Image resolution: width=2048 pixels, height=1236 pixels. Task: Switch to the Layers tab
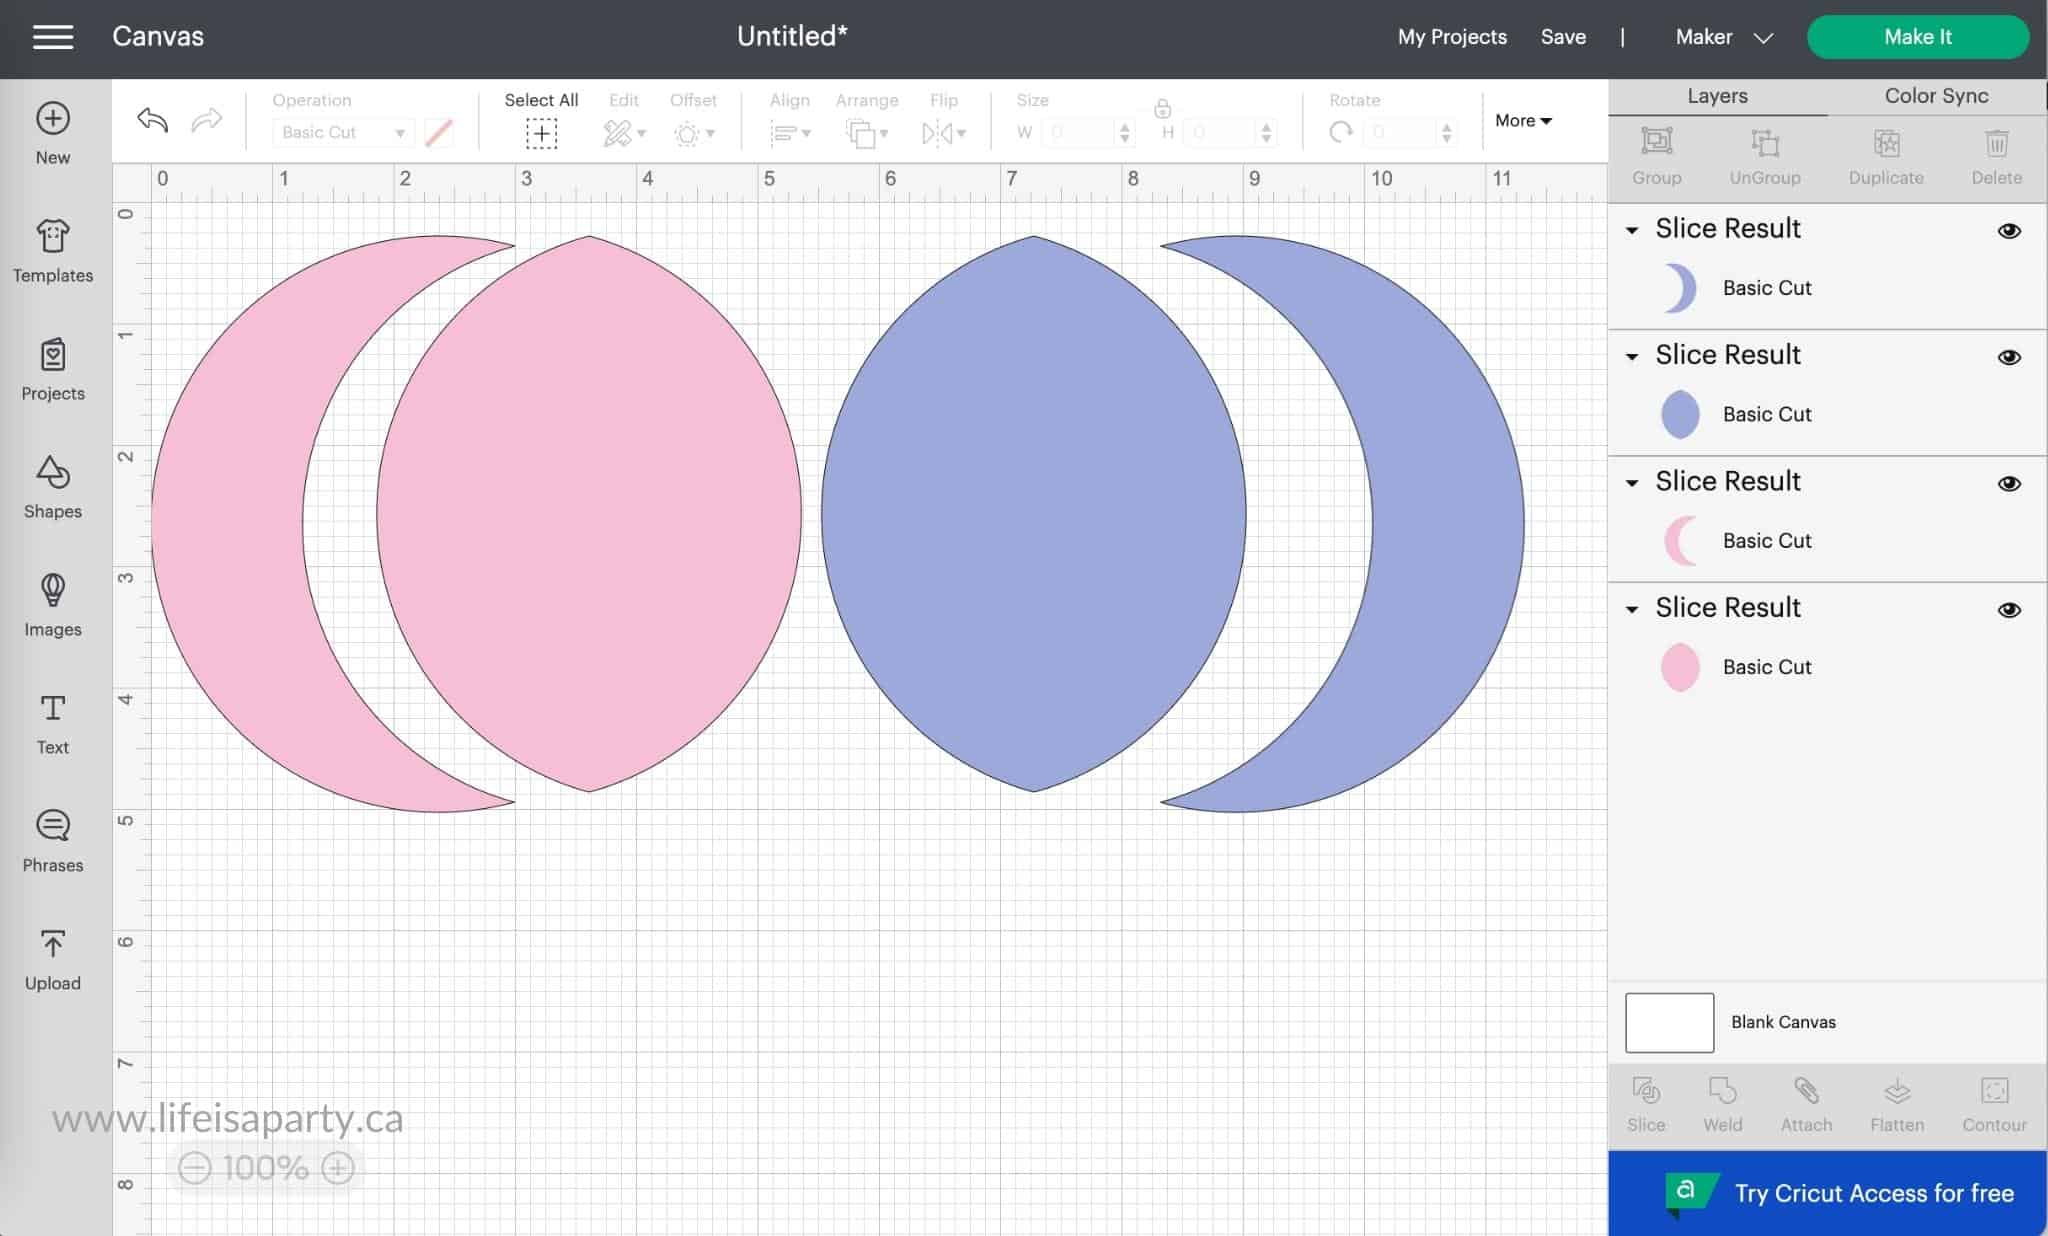[1716, 95]
